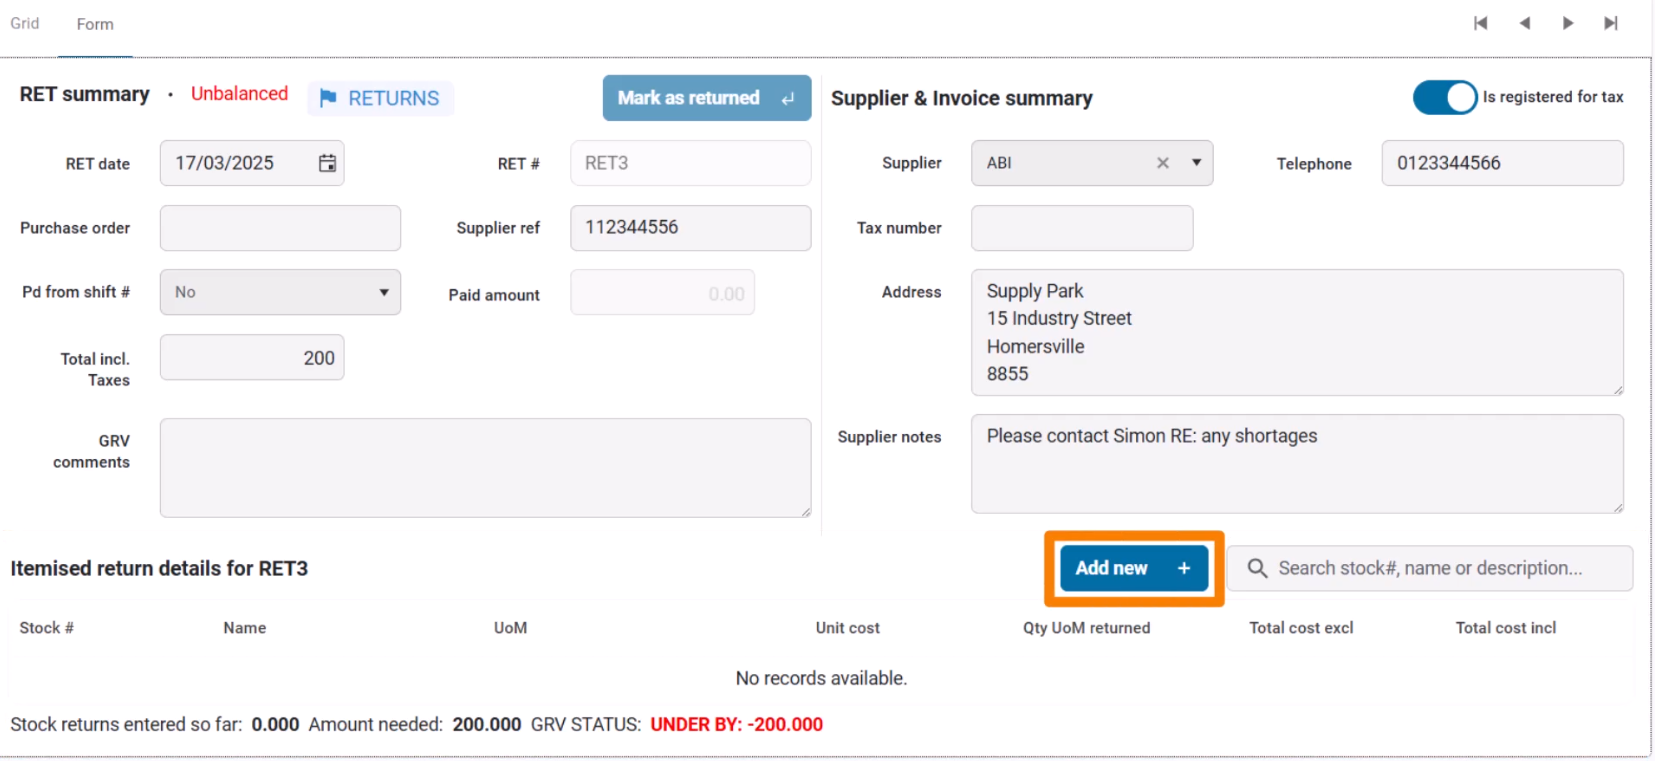This screenshot has width=1655, height=761.
Task: Go to first record arrow
Action: [x=1481, y=23]
